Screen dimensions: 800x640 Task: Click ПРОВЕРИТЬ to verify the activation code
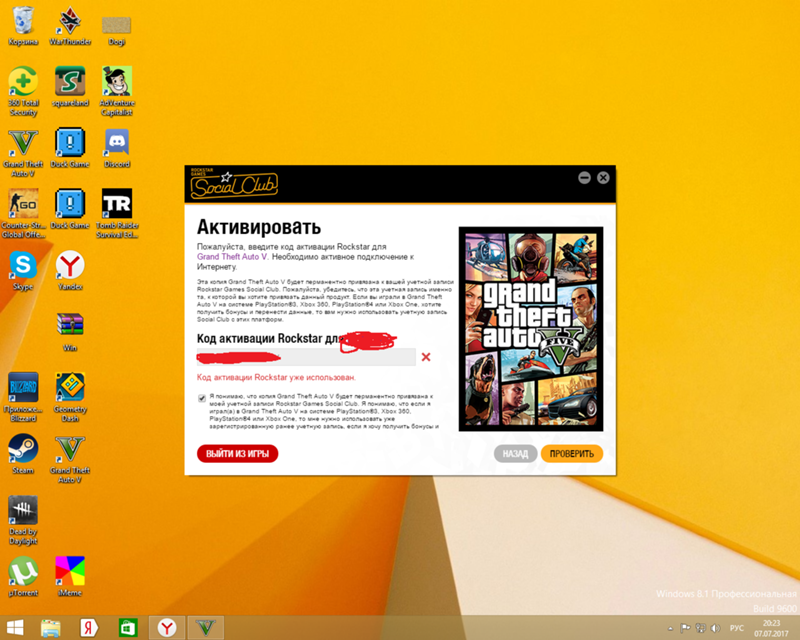(x=571, y=454)
